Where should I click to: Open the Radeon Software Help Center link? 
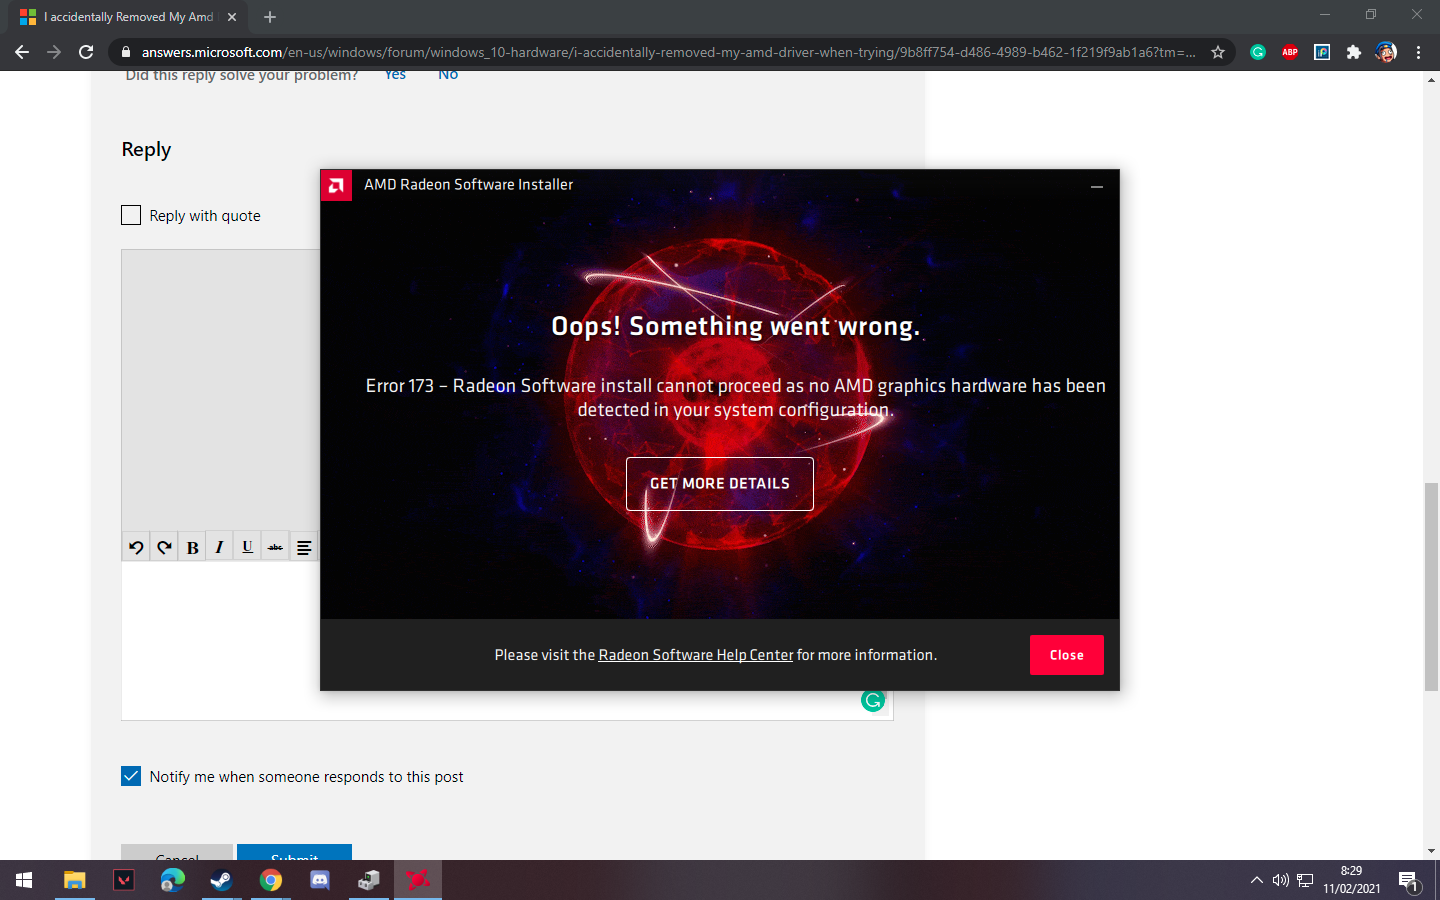696,655
